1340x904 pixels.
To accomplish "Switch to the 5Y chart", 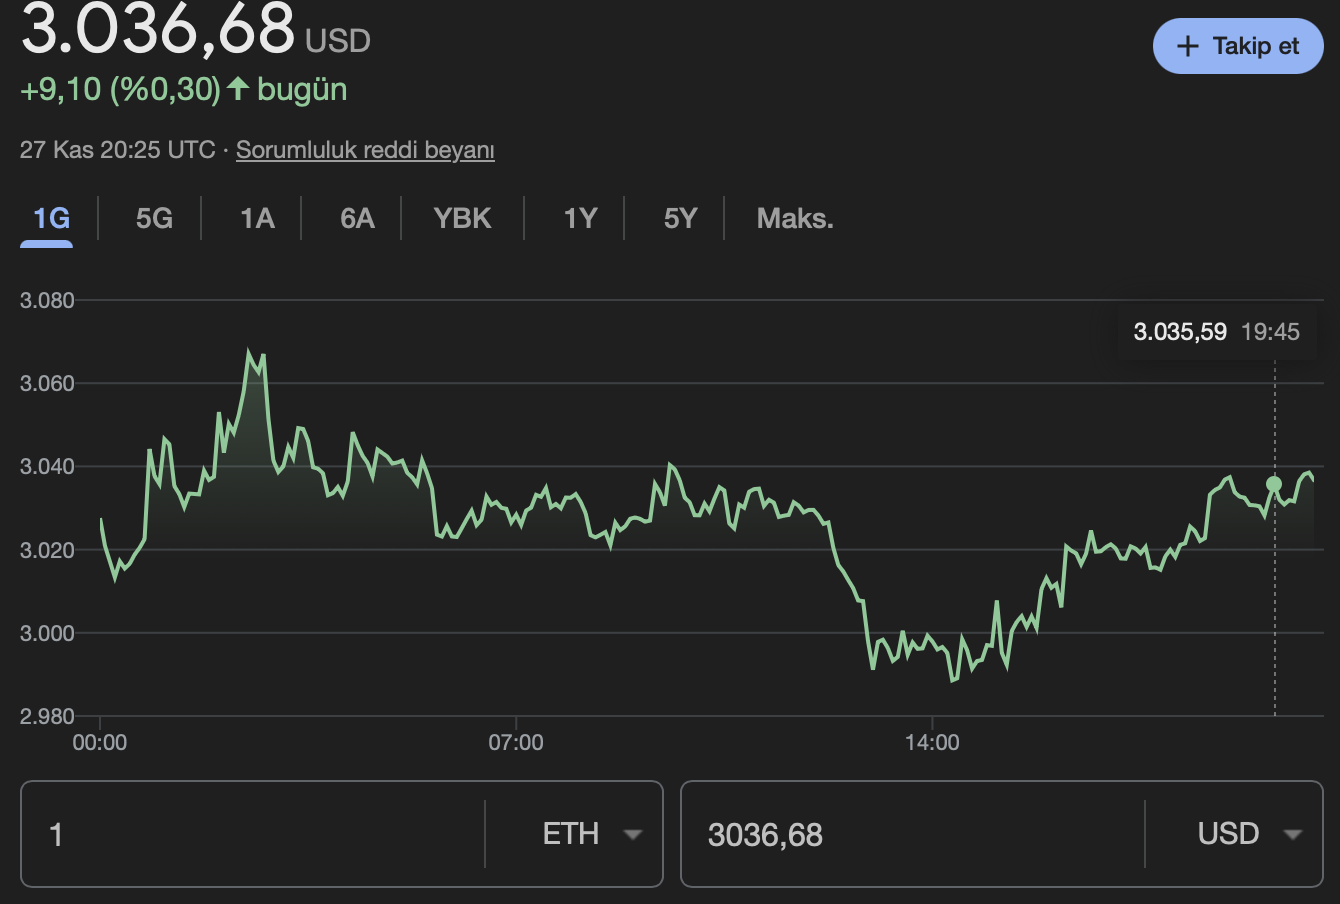I will tap(678, 218).
